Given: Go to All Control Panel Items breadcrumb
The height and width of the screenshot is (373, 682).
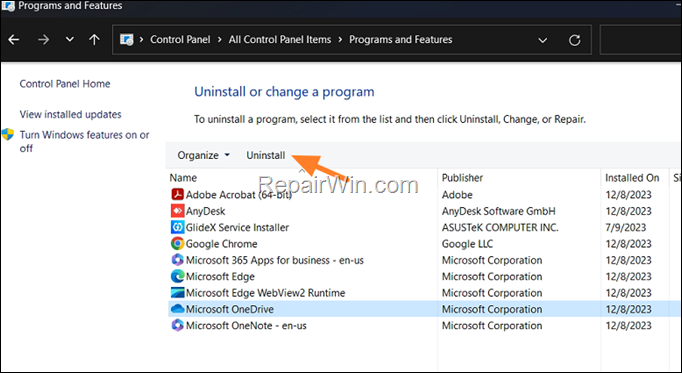Looking at the screenshot, I should click(x=280, y=40).
